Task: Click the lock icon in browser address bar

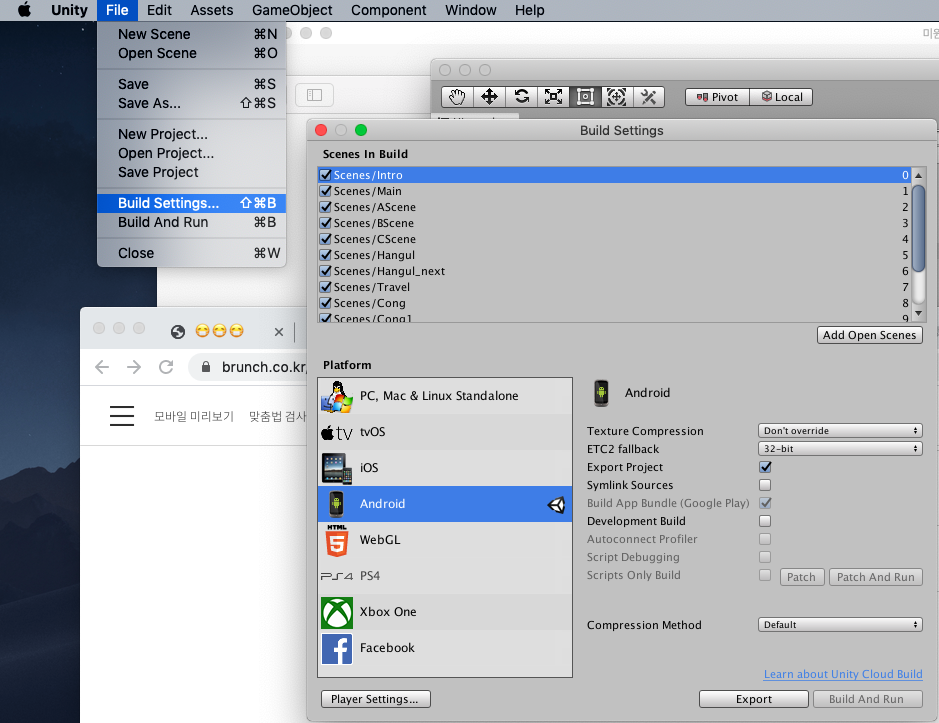Action: [x=205, y=367]
